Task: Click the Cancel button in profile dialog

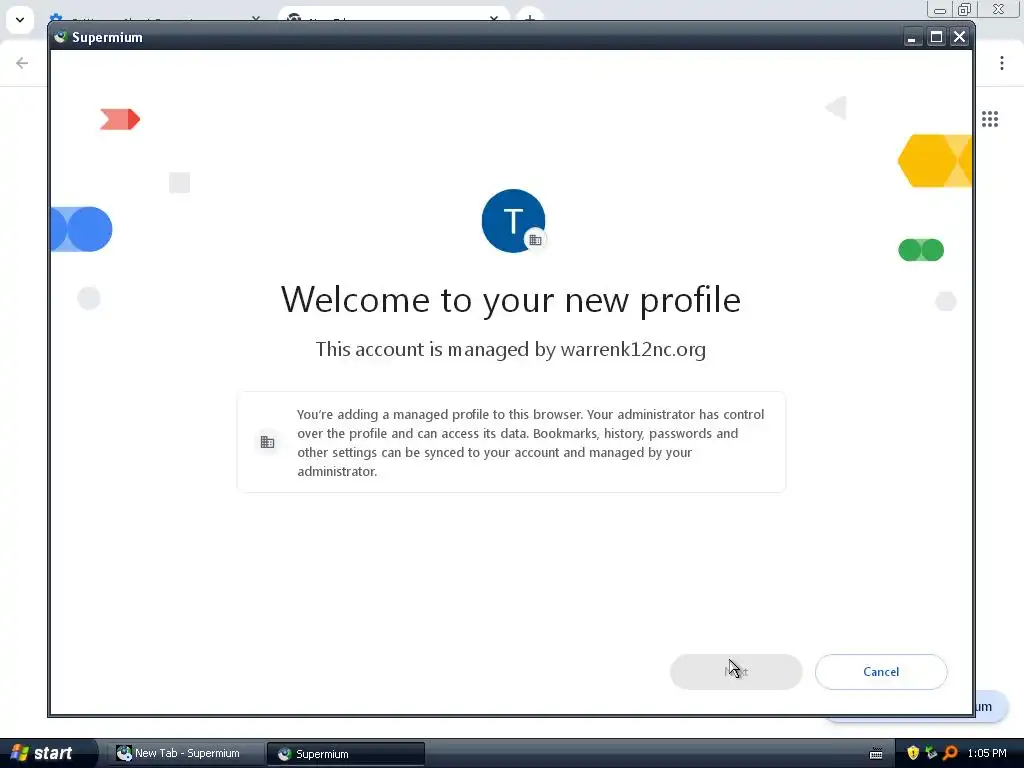Action: click(880, 671)
